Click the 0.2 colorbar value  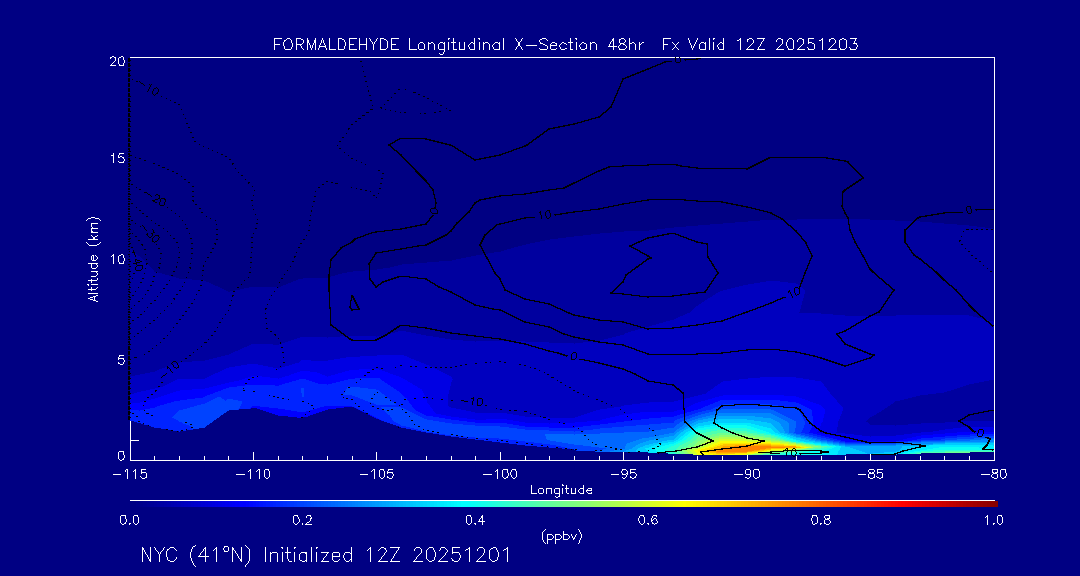[302, 520]
